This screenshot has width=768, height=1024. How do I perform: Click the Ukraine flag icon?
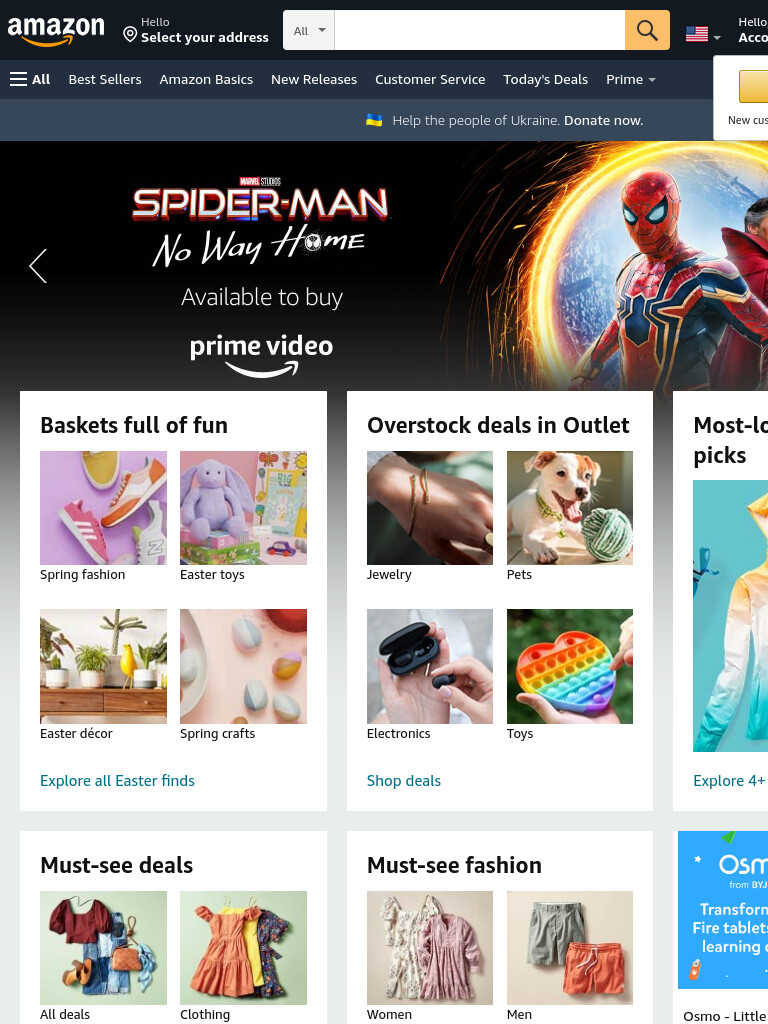tap(374, 120)
